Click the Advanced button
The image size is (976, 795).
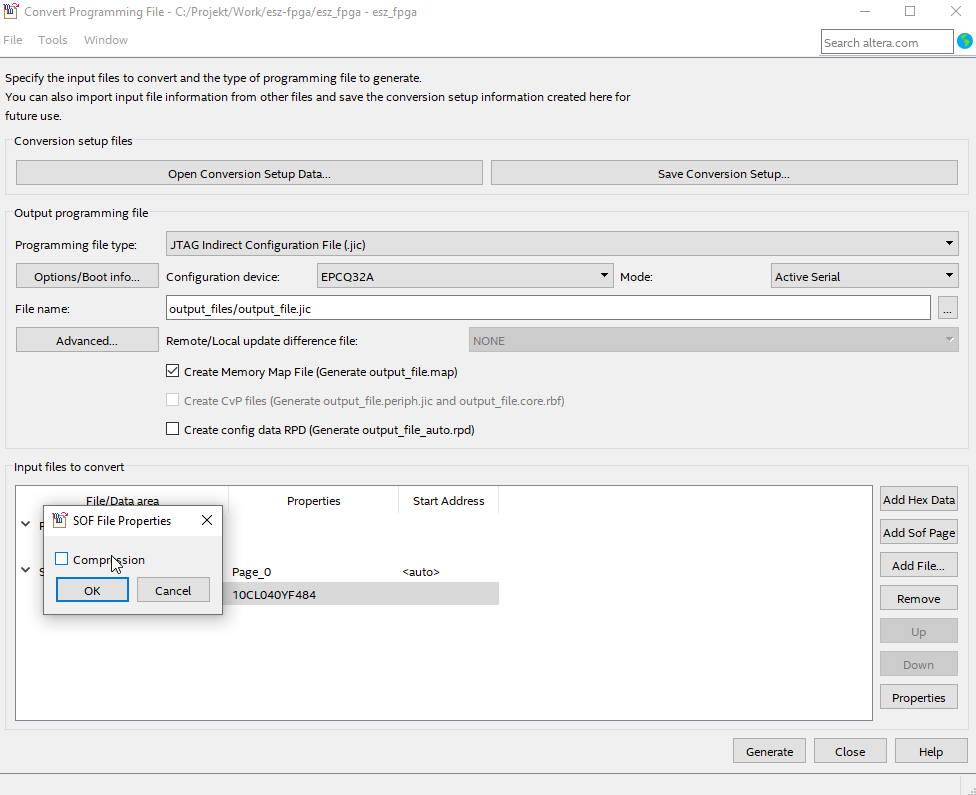pyautogui.click(x=87, y=341)
